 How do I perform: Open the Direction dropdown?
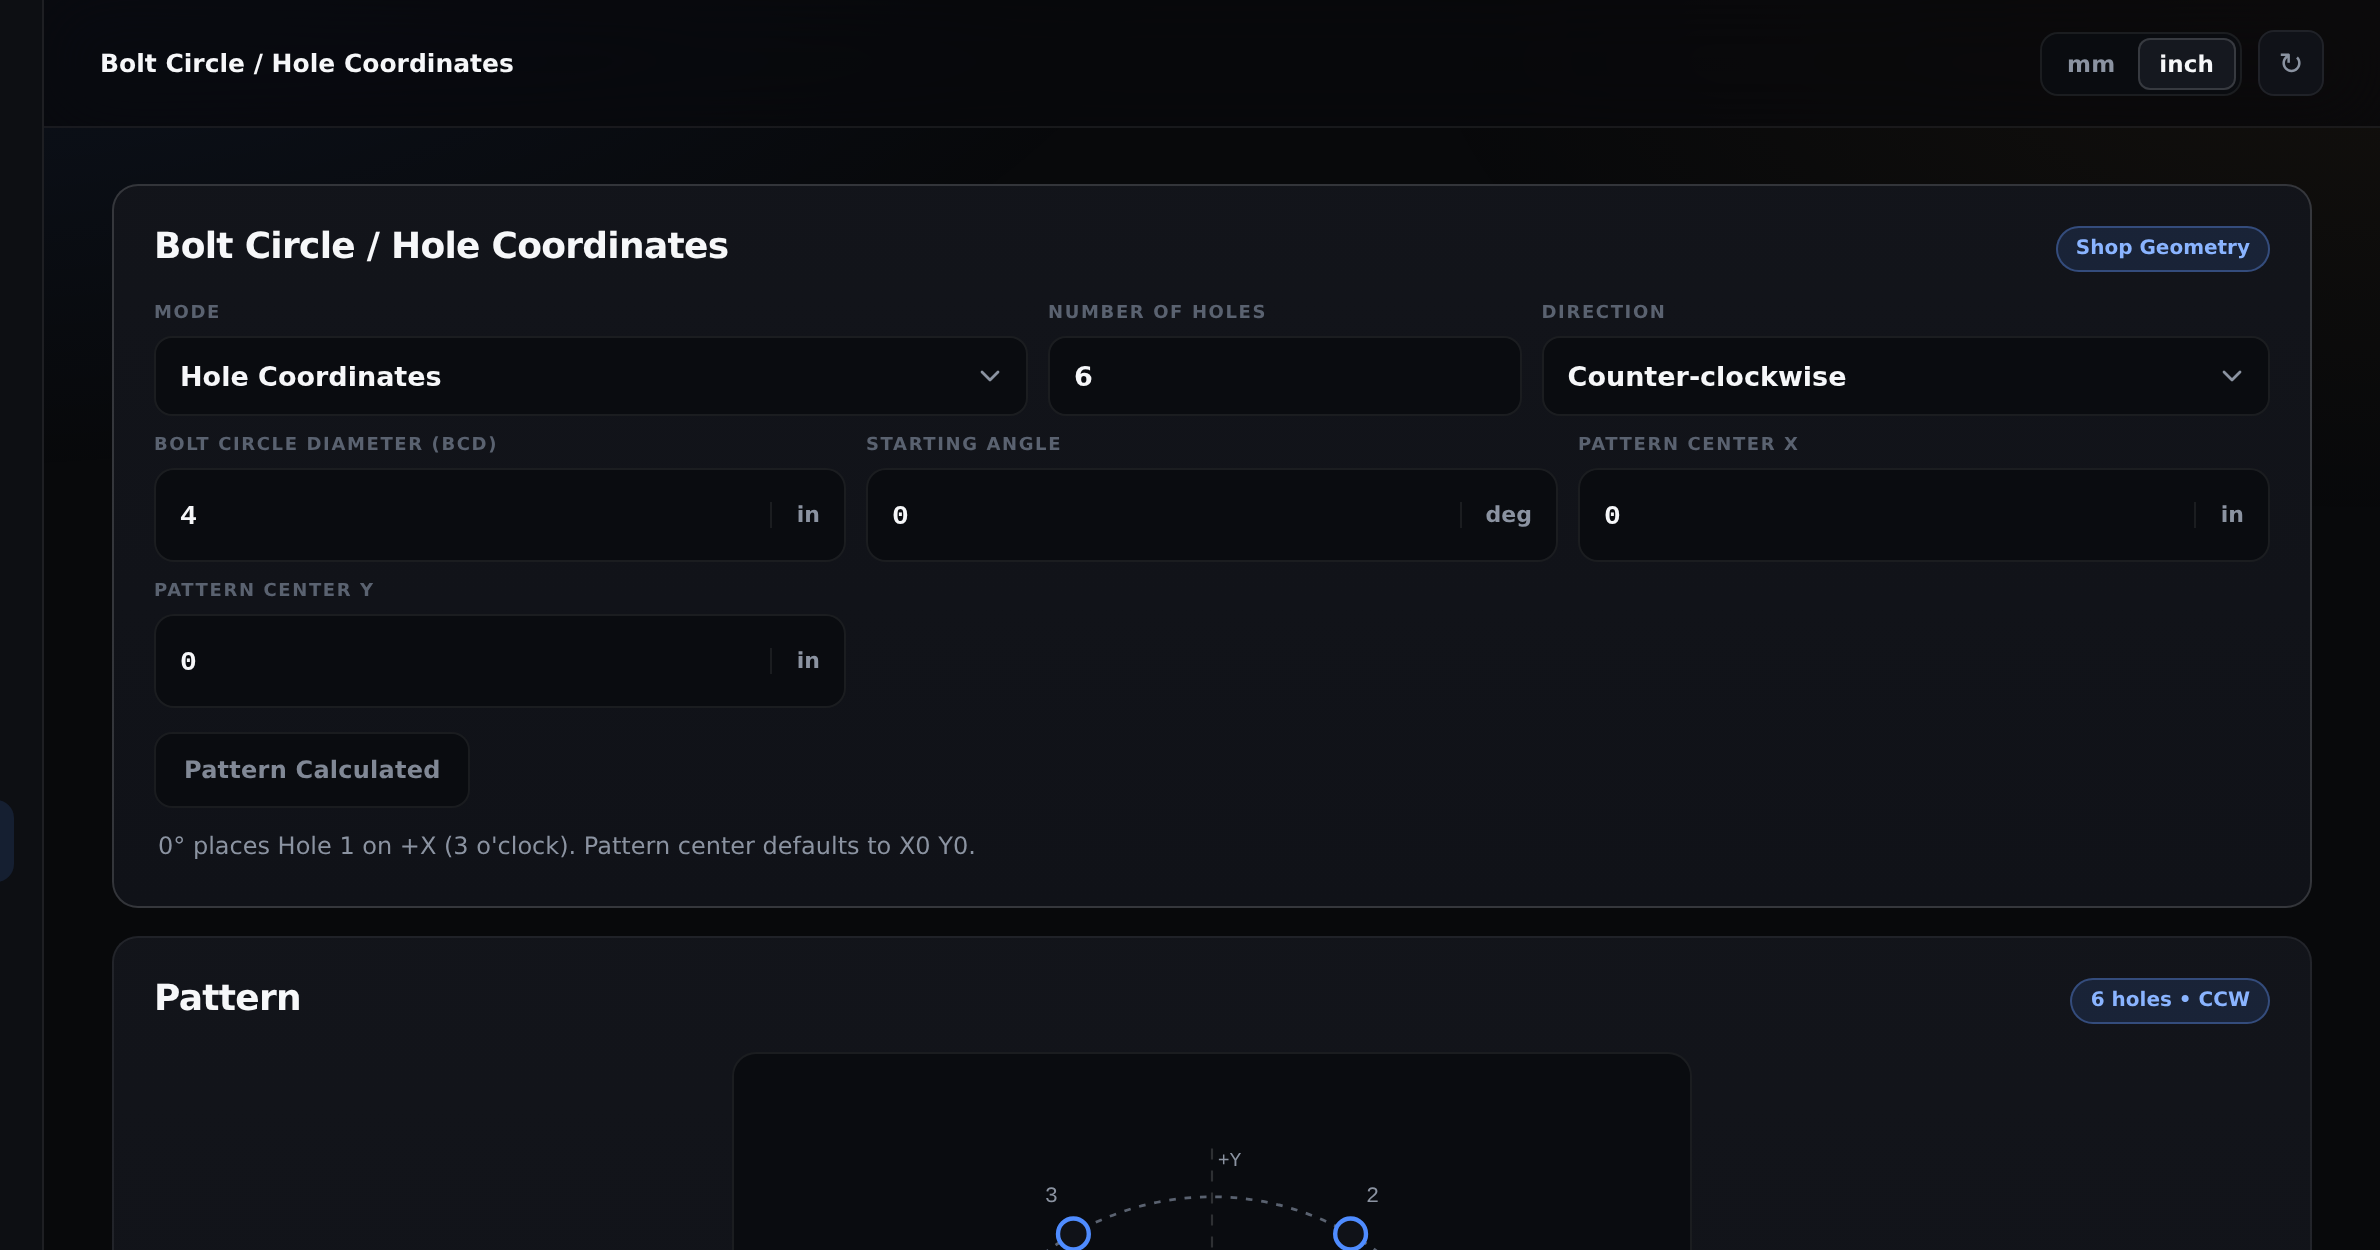pyautogui.click(x=1905, y=376)
